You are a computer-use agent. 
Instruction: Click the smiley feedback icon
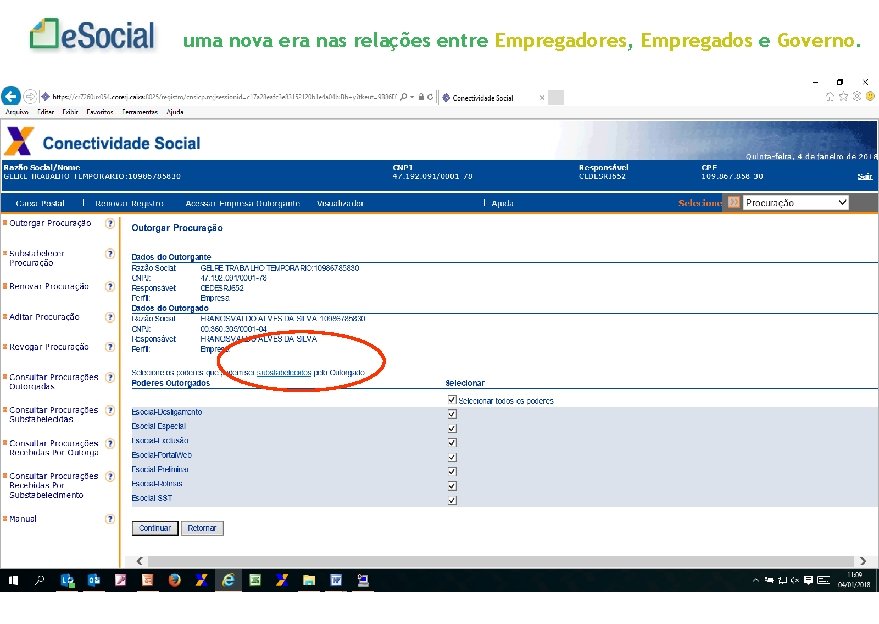tap(870, 96)
